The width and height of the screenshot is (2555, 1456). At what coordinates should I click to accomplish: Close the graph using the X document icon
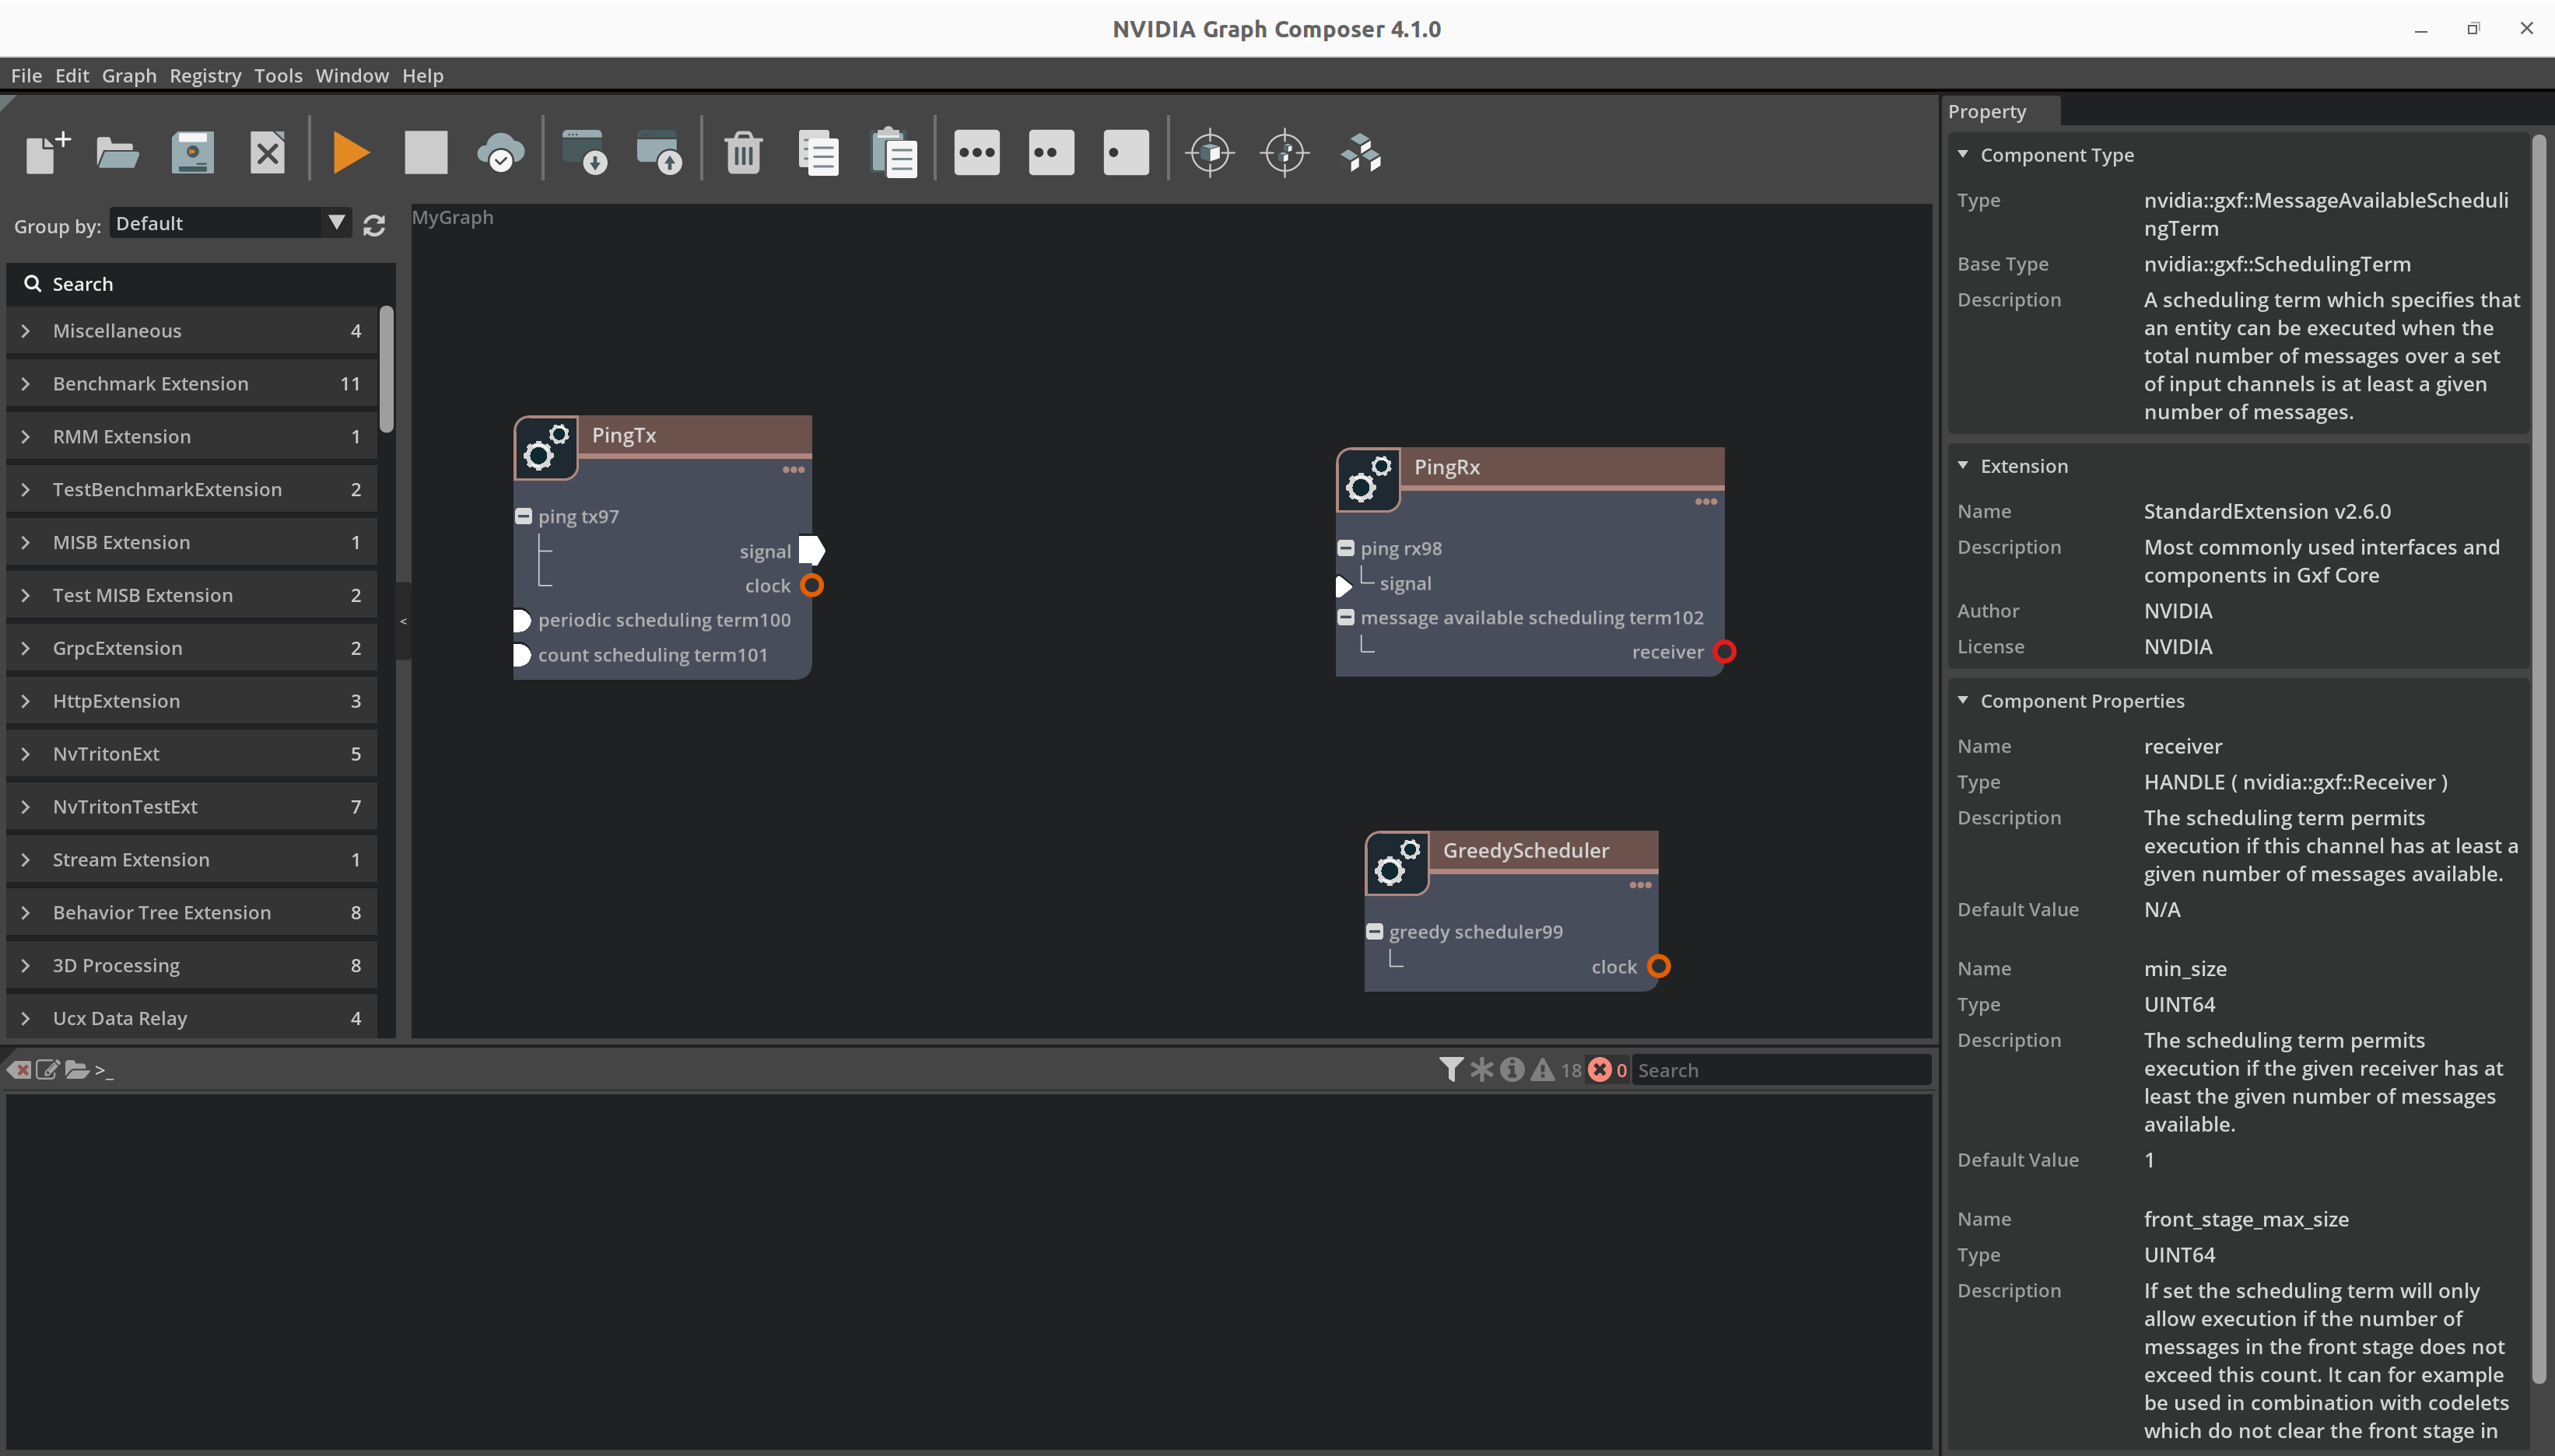[x=267, y=153]
